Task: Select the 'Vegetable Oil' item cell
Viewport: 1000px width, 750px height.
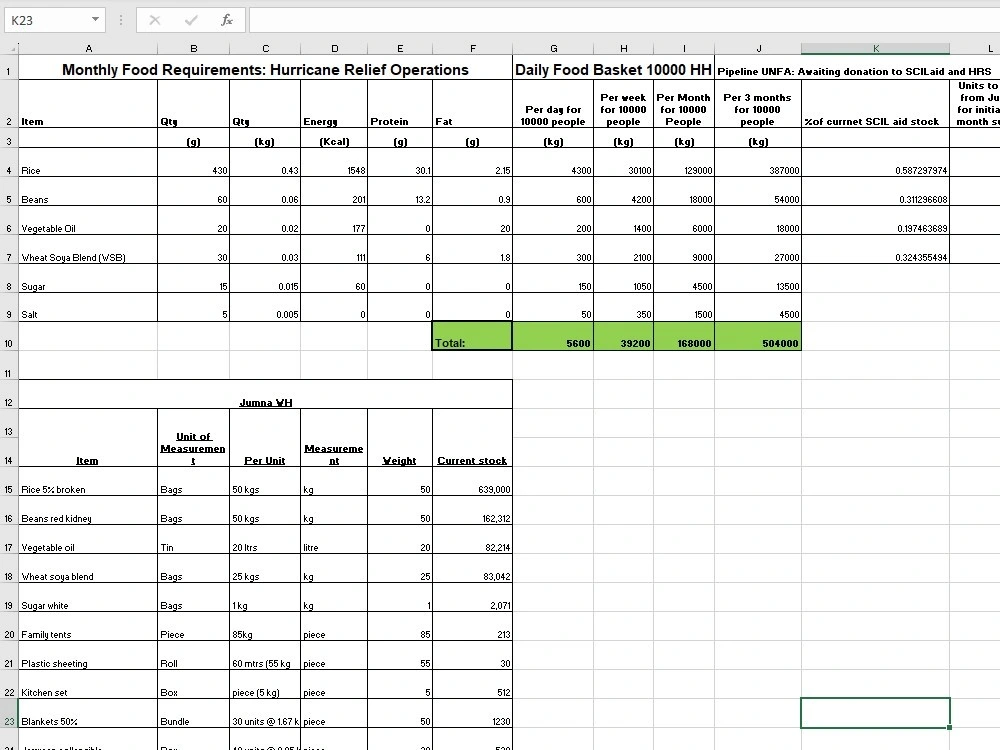Action: pos(88,221)
